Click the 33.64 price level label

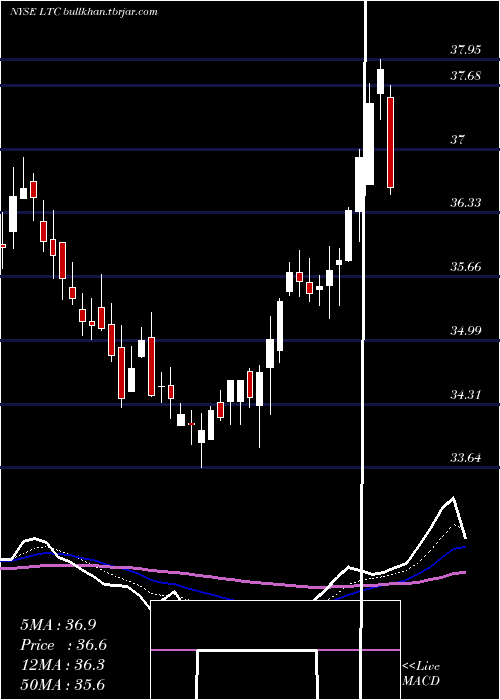pos(466,458)
